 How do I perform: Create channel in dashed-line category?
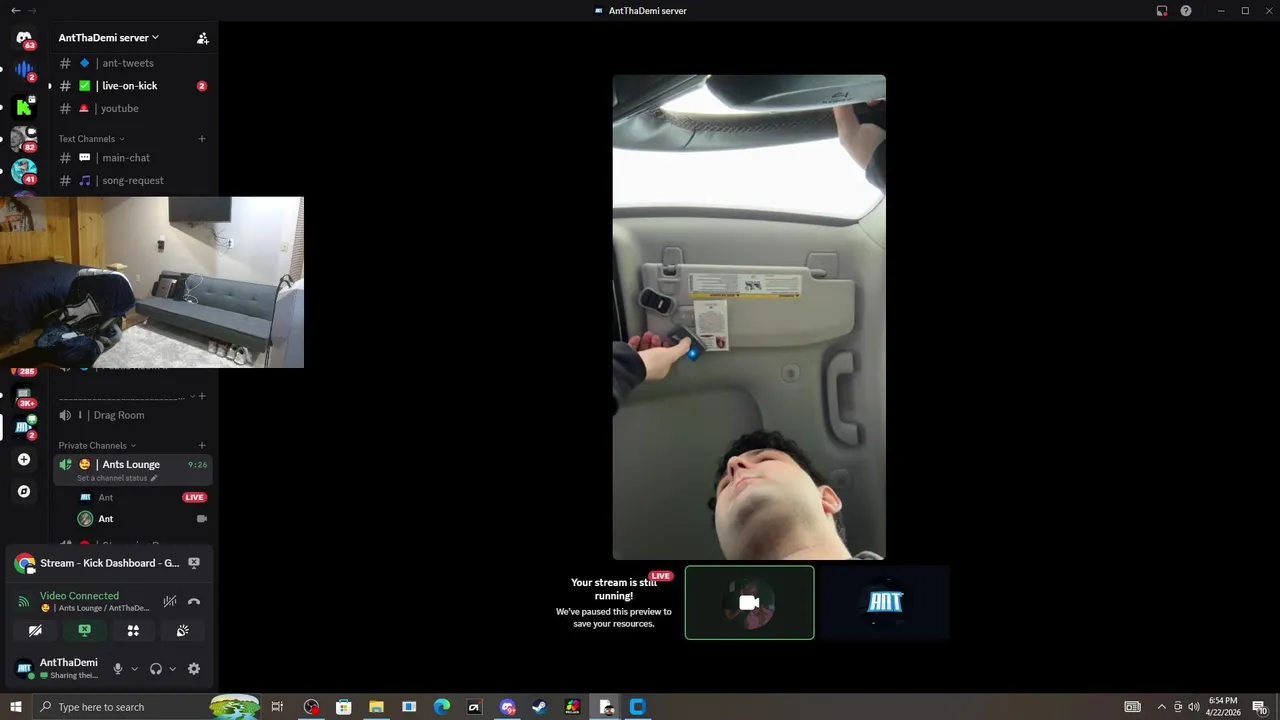[202, 396]
